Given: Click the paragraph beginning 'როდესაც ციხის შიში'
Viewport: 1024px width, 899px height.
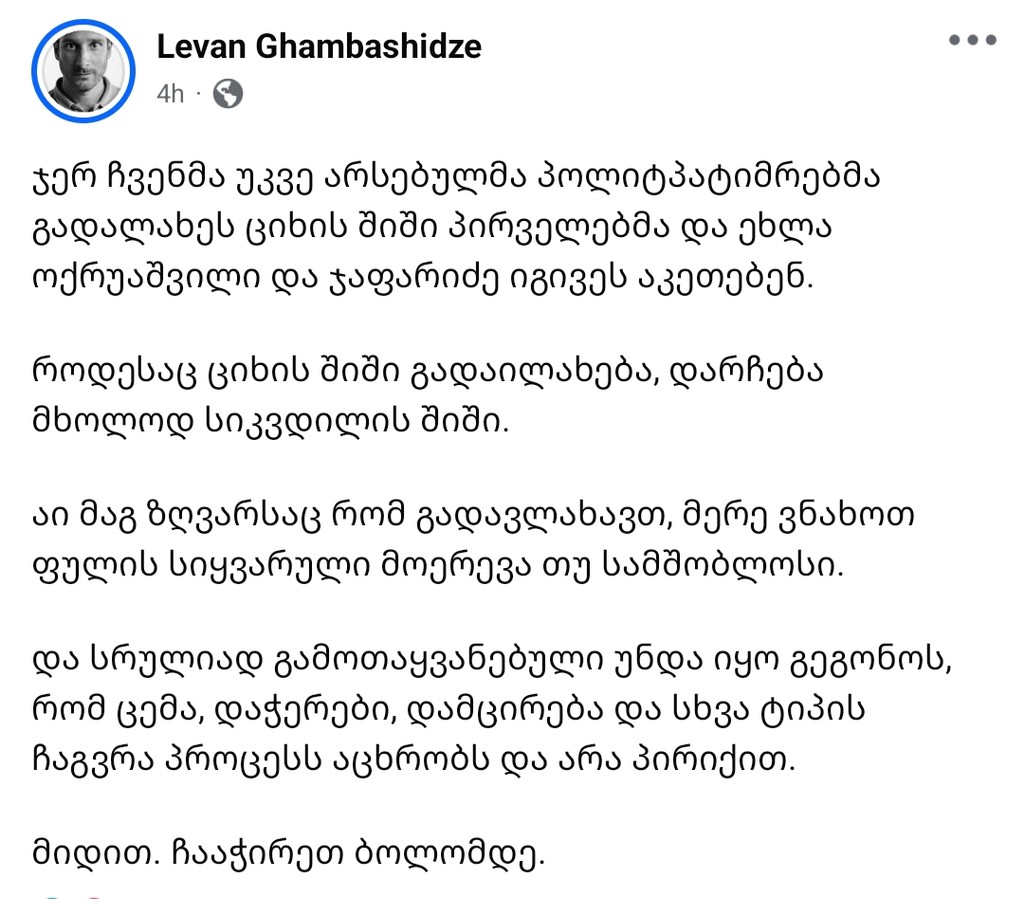Looking at the screenshot, I should point(428,397).
